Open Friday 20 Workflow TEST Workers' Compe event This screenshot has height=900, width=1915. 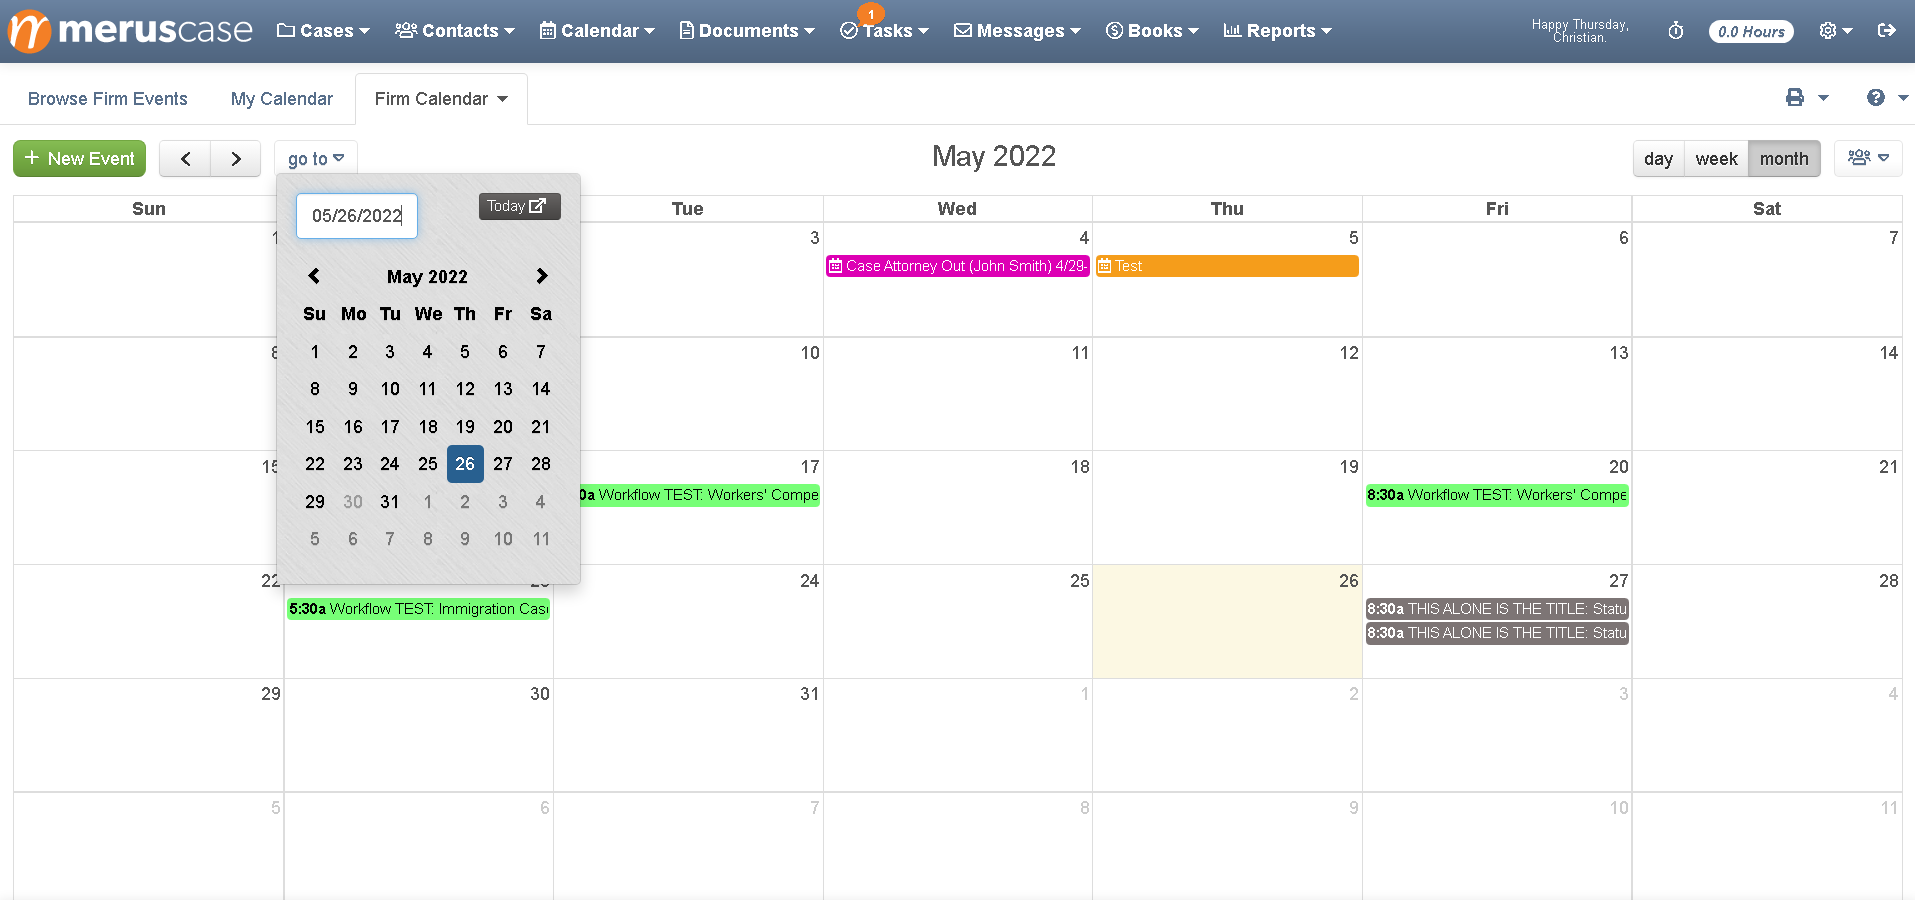(x=1497, y=495)
